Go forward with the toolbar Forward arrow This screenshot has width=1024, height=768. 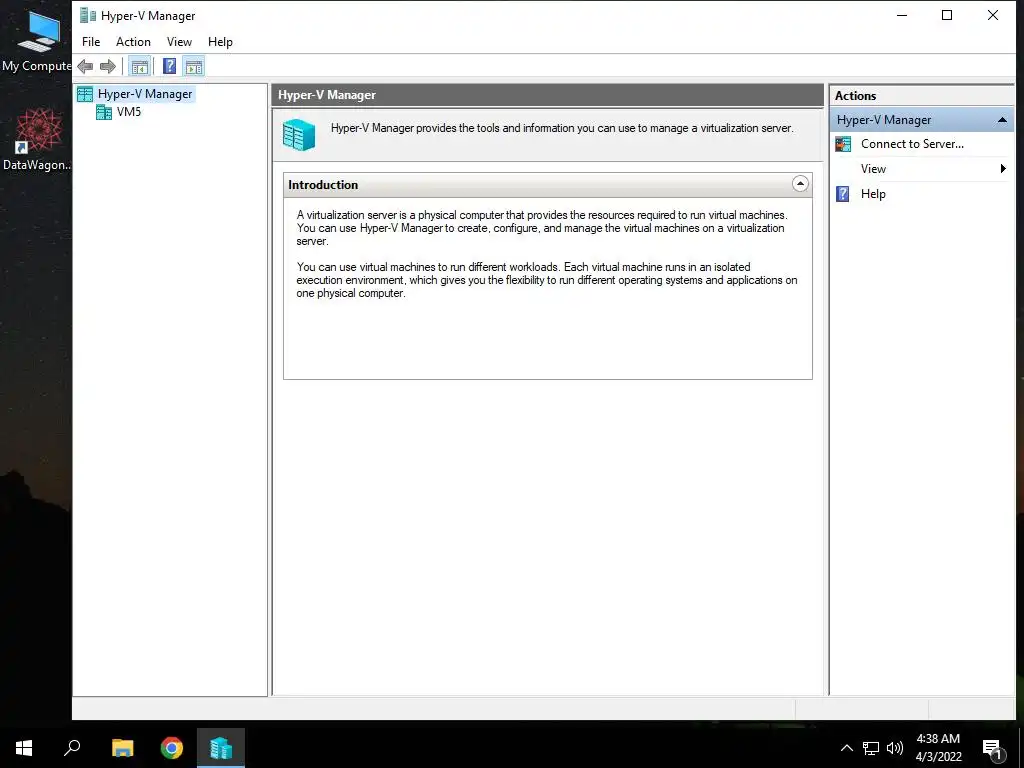[108, 66]
